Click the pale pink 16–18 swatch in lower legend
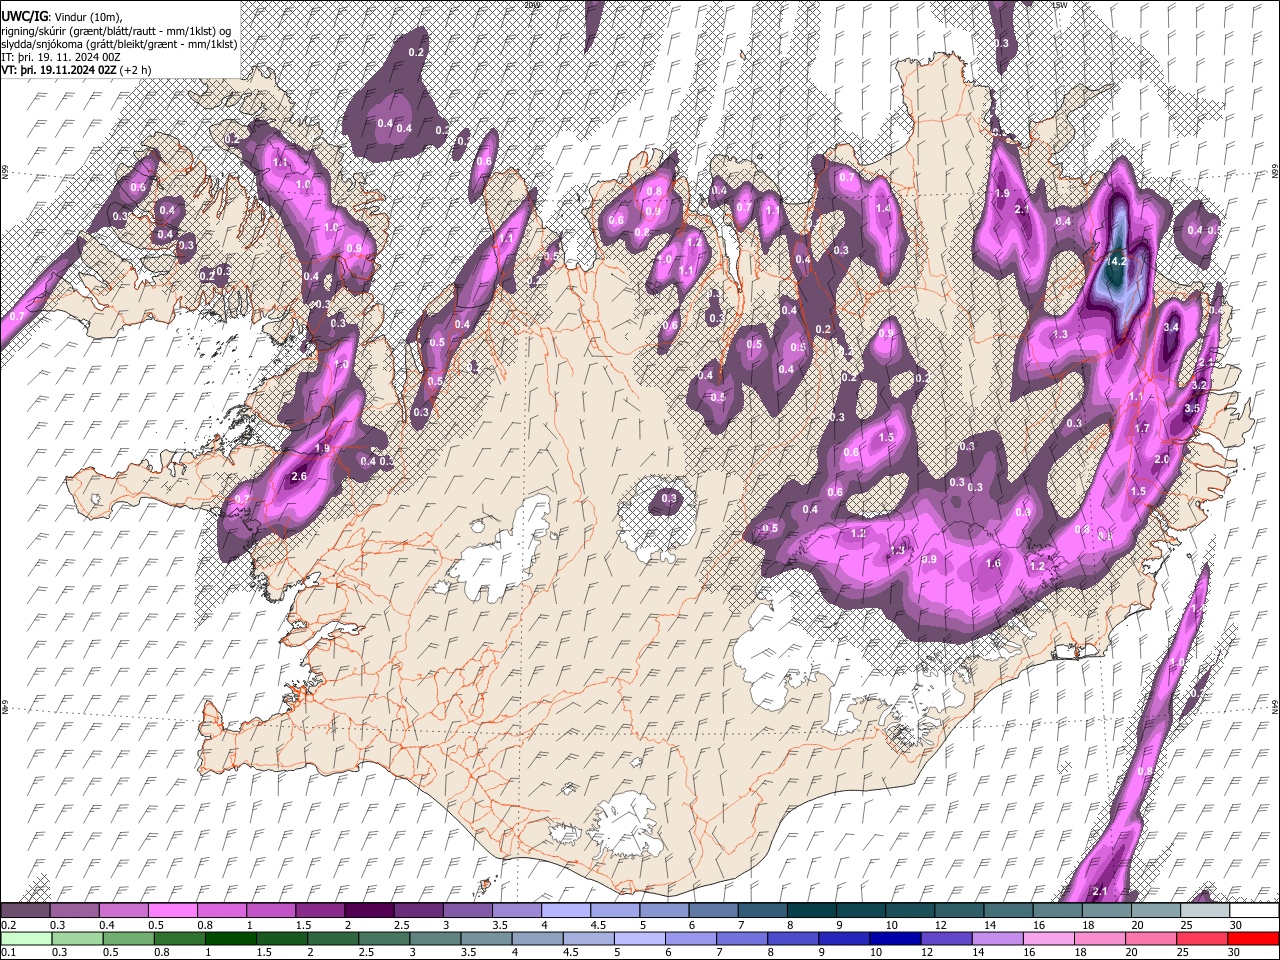Viewport: 1280px width, 960px height. point(1049,938)
